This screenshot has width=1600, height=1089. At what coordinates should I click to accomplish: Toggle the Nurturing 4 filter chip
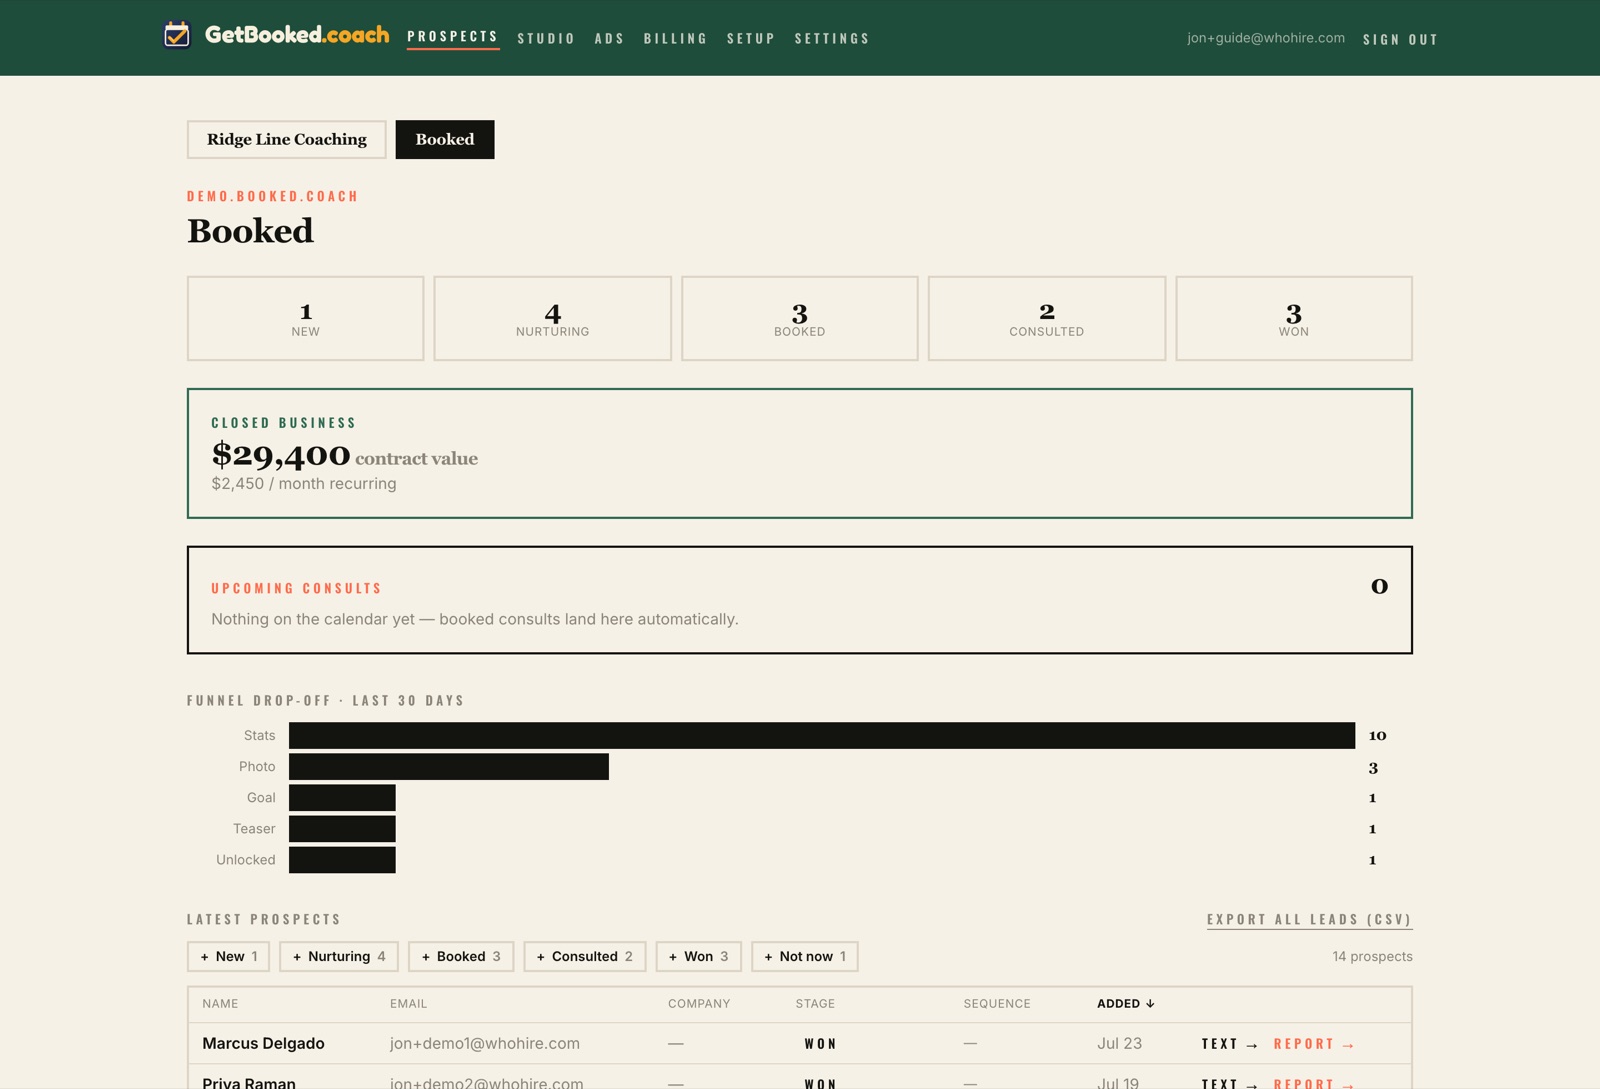(339, 956)
